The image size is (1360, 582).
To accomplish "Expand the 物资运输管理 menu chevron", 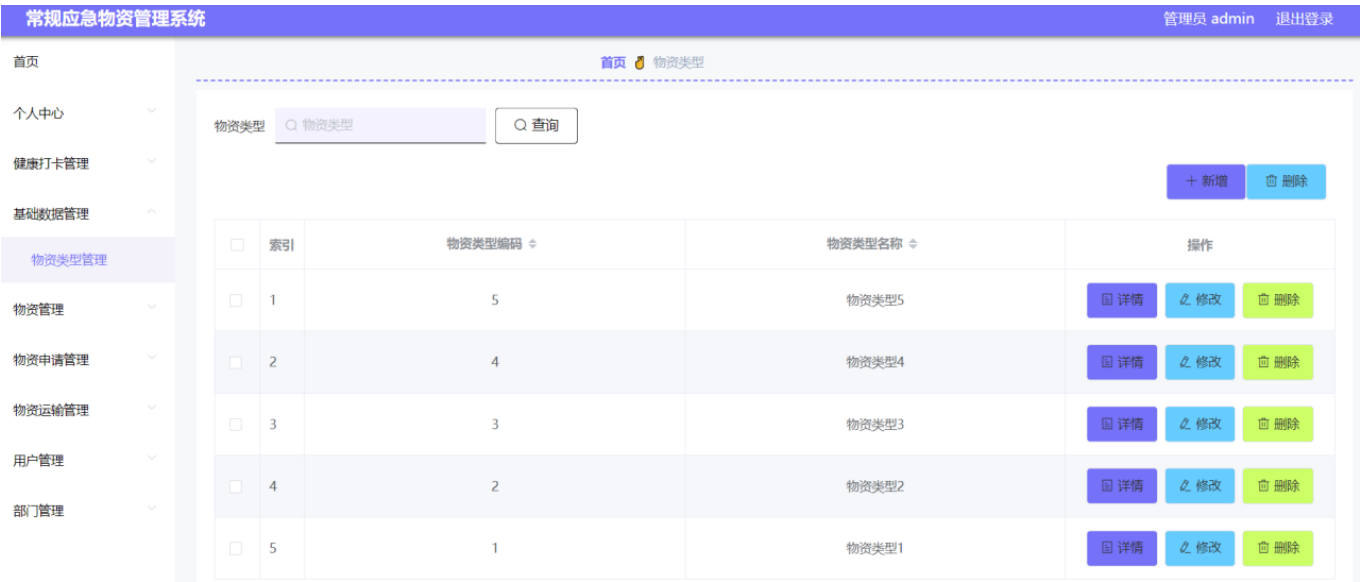I will 152,407.
